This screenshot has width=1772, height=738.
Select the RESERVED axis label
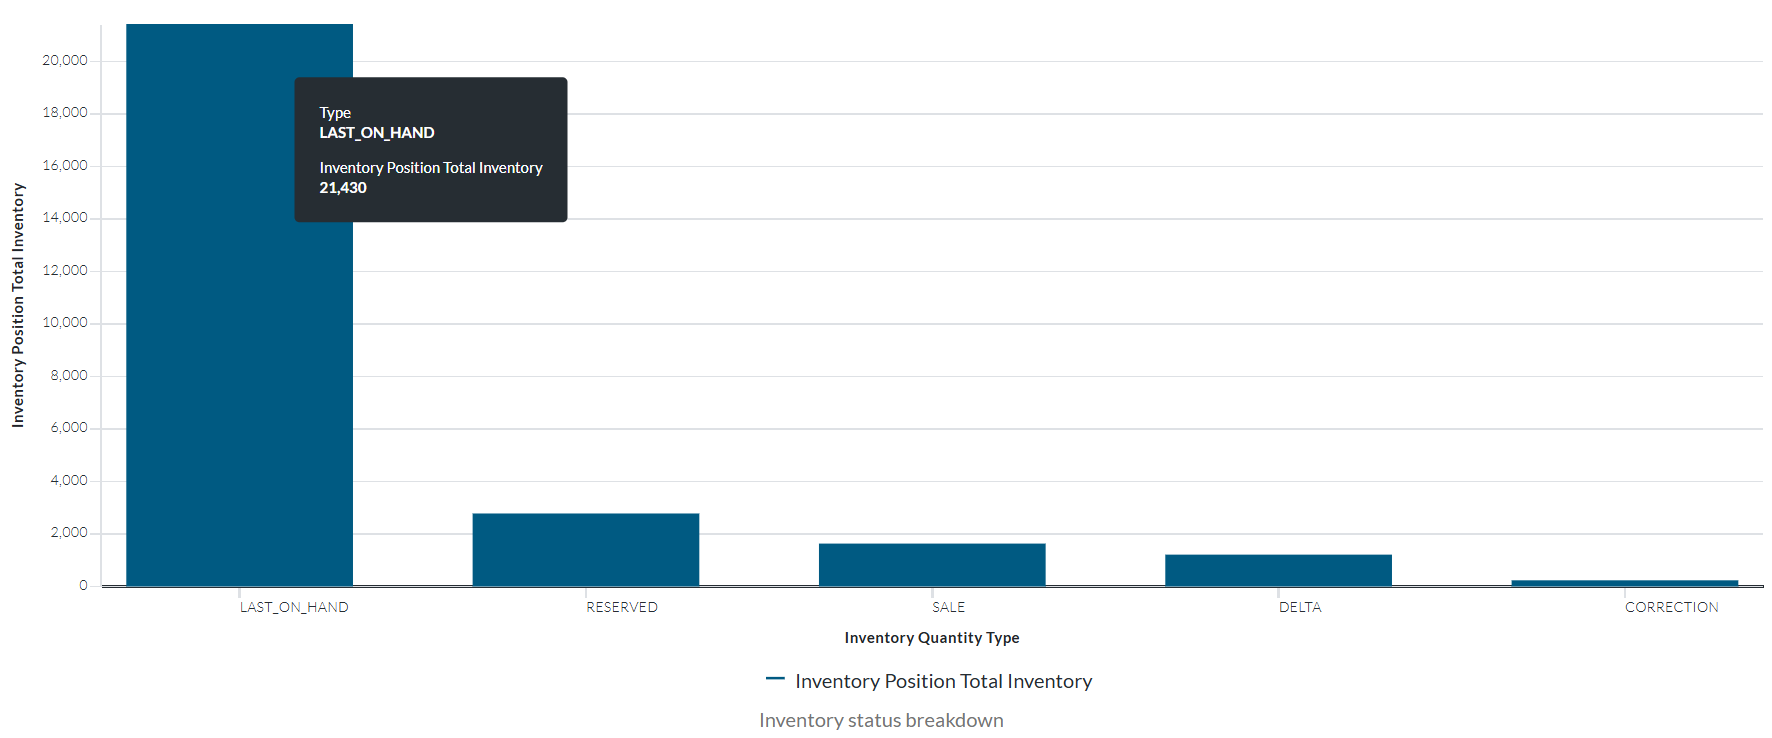coord(622,607)
